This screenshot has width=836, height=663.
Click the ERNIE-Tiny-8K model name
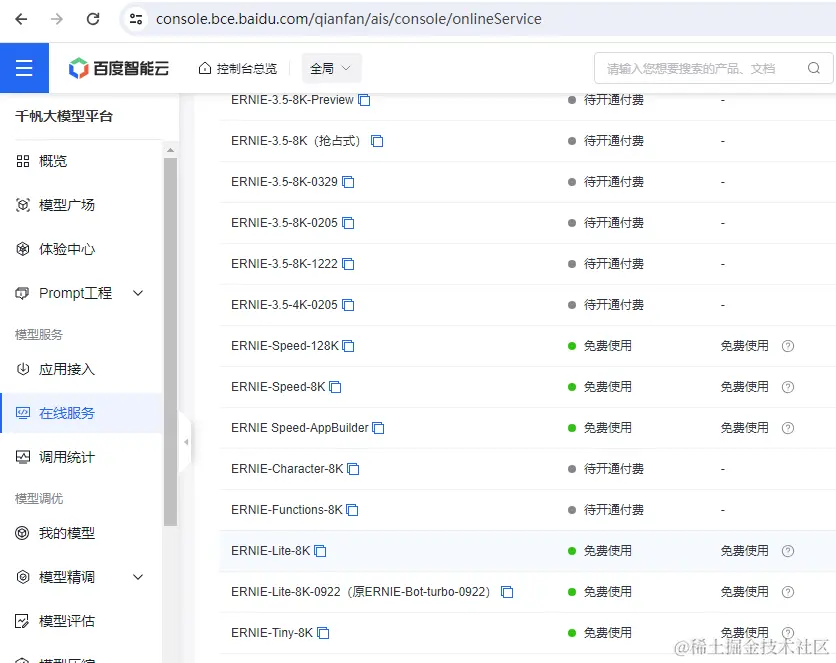pos(272,634)
